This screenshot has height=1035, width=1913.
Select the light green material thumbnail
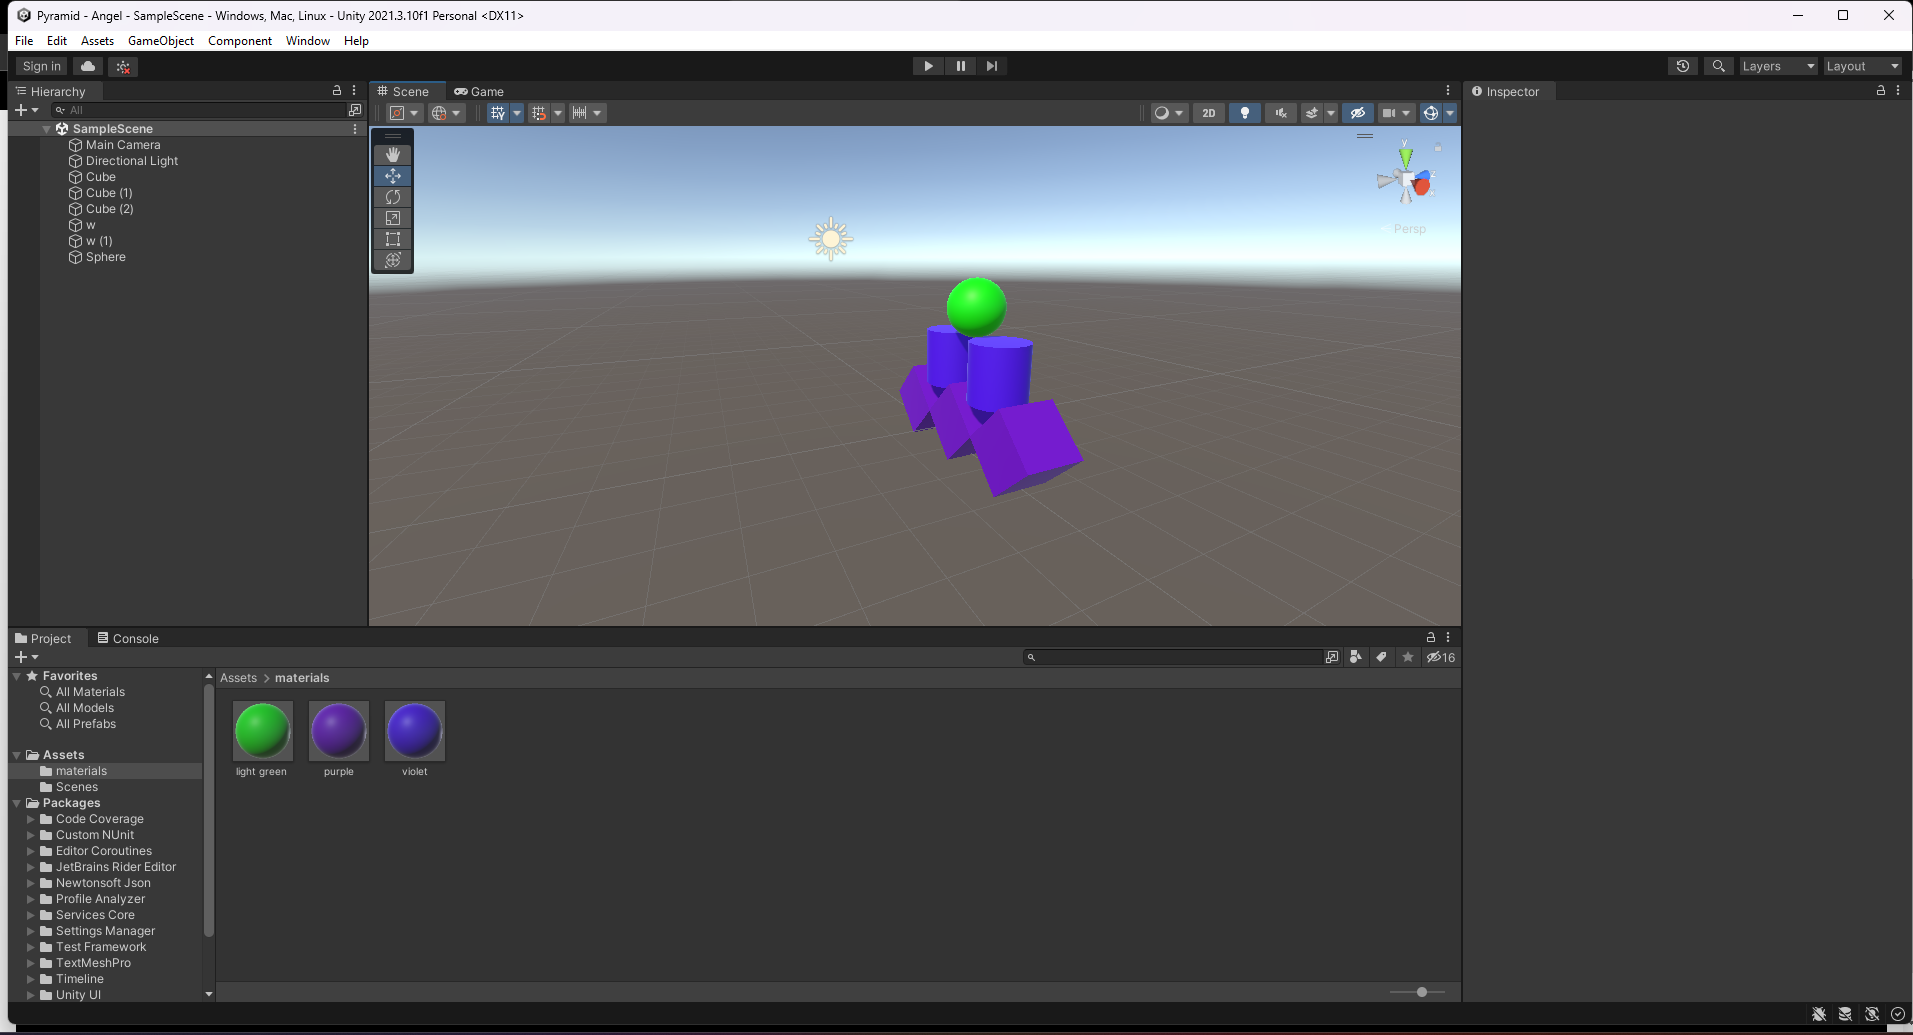[262, 731]
